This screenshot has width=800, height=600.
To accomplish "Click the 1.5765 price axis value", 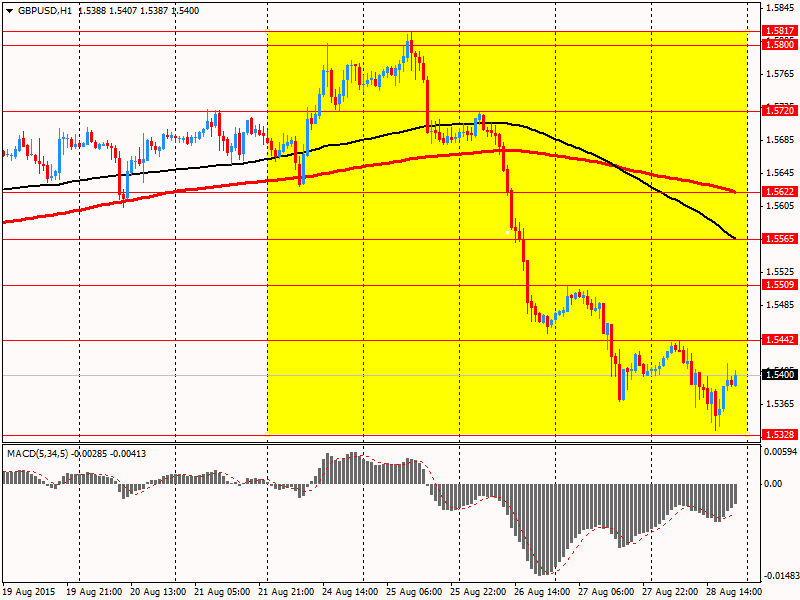I will coord(781,74).
